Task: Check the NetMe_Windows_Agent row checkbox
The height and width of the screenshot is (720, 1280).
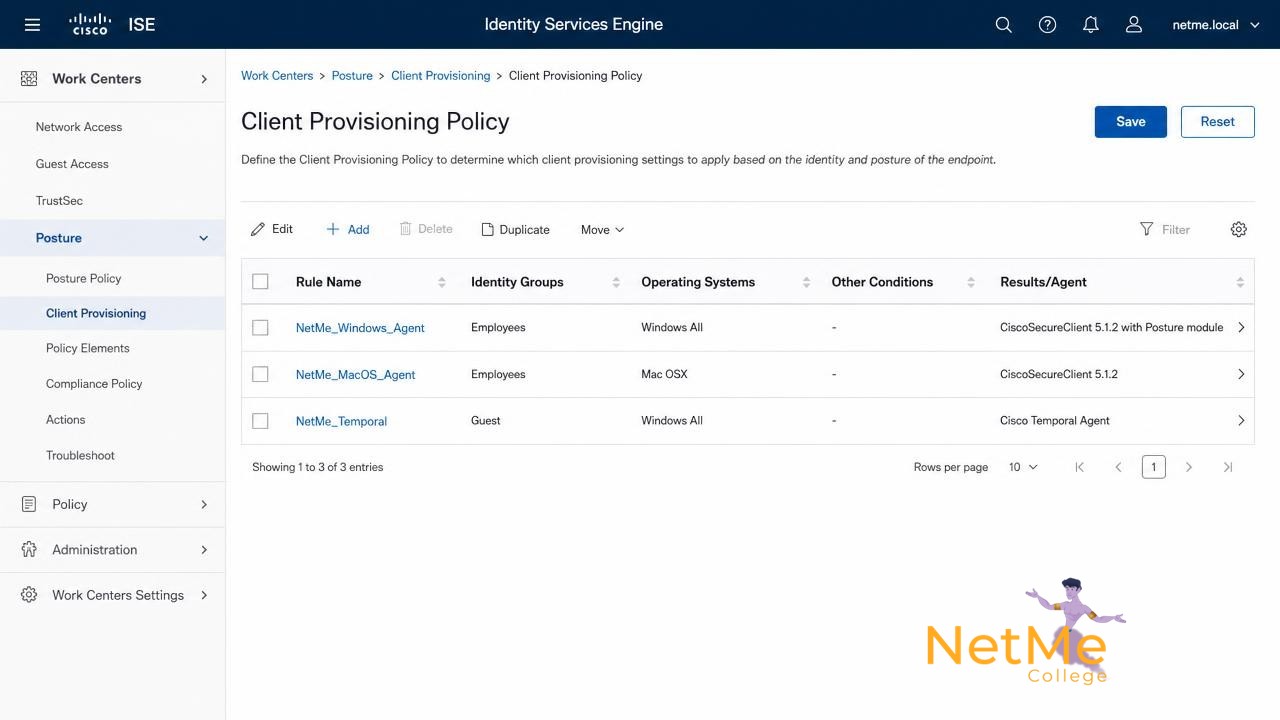Action: click(260, 328)
